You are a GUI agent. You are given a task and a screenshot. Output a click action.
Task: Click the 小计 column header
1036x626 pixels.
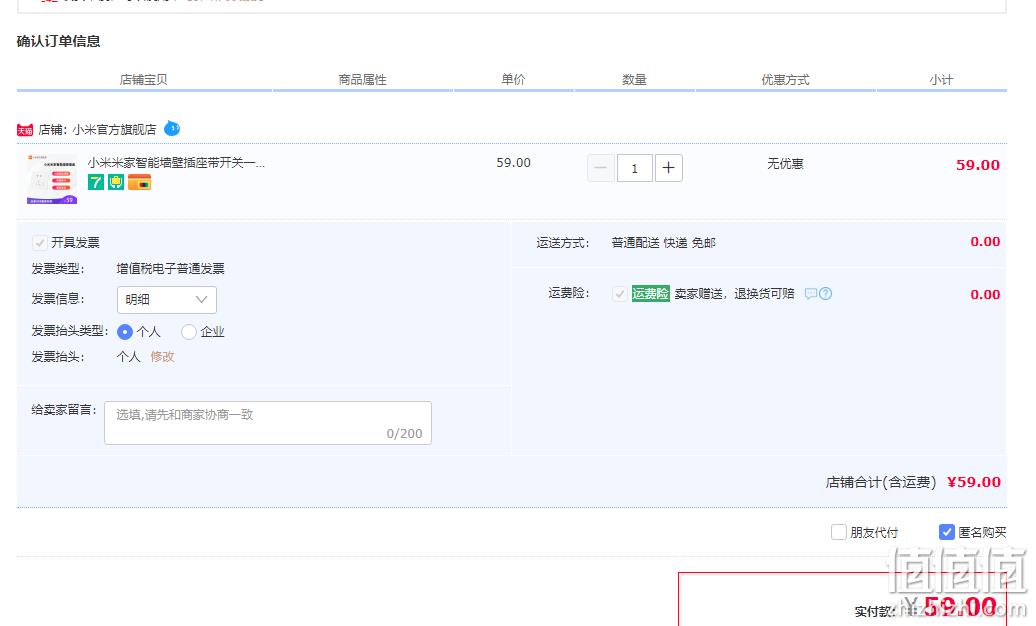tap(942, 80)
